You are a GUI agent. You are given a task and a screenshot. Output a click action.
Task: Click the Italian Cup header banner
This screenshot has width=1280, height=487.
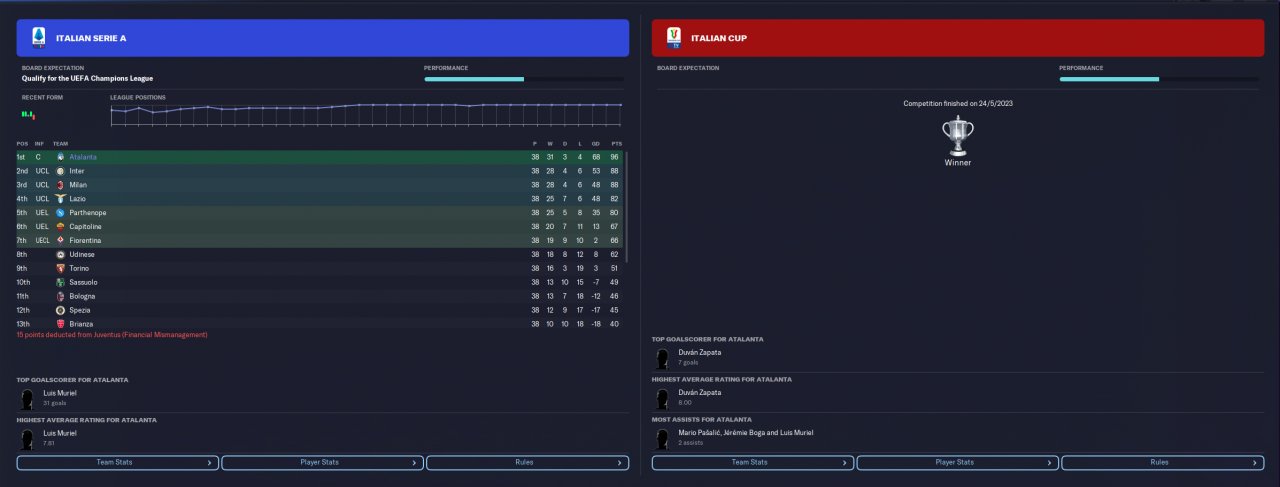957,38
